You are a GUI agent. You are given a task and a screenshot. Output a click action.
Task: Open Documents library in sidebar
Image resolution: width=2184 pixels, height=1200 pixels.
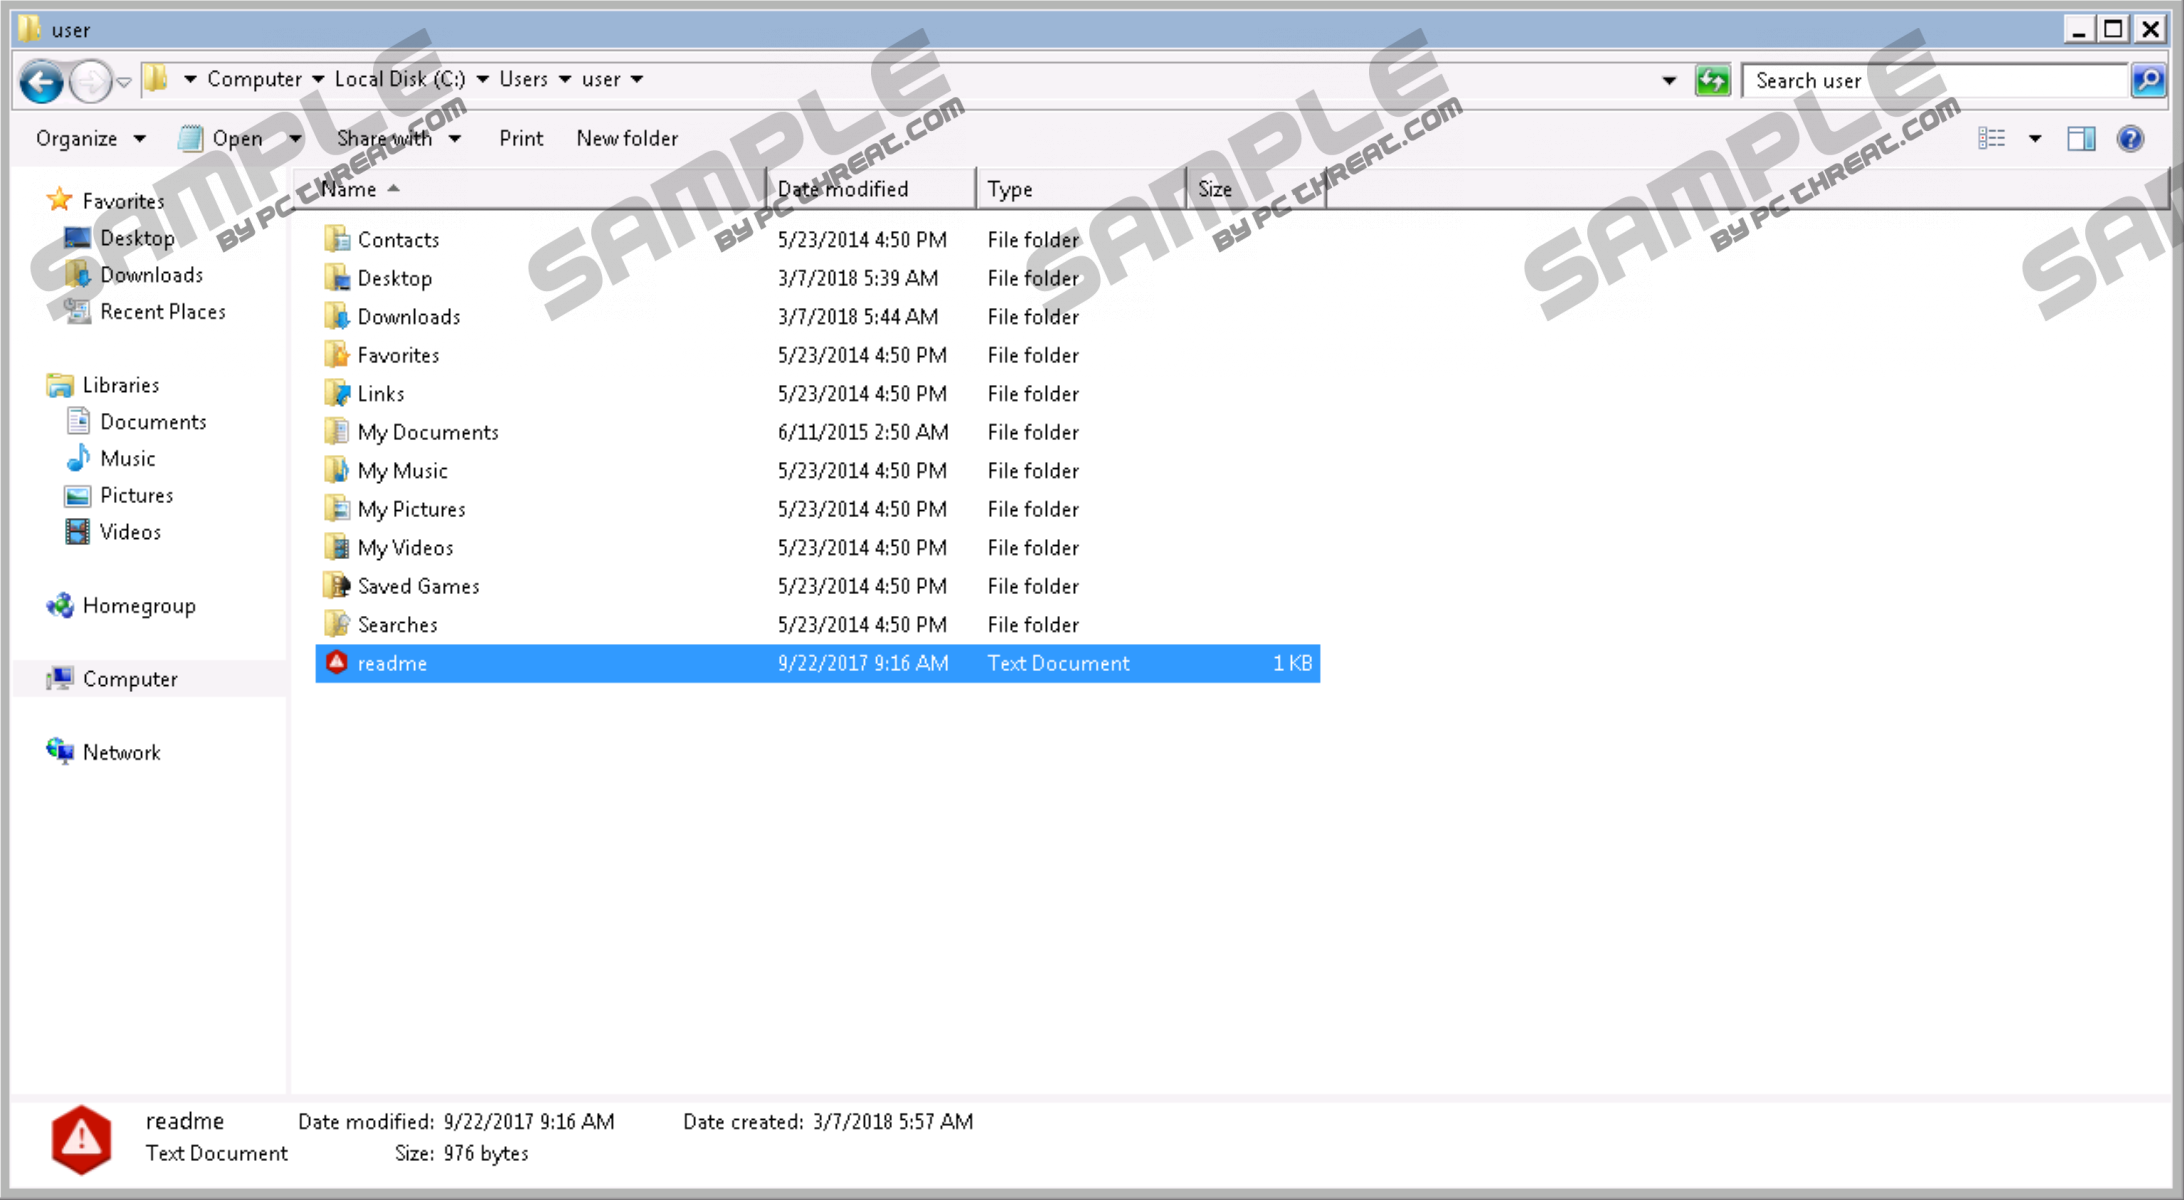(x=152, y=422)
